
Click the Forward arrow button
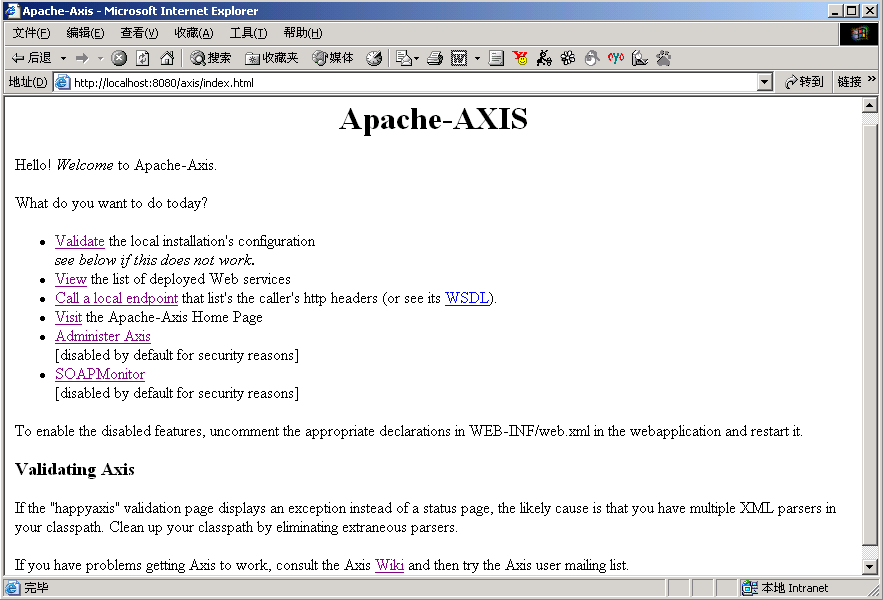82,58
